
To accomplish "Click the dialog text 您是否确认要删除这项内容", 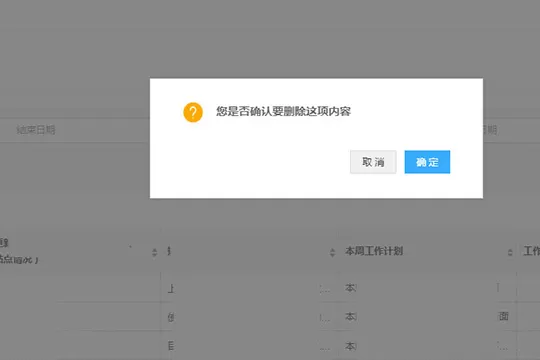I will click(x=283, y=111).
